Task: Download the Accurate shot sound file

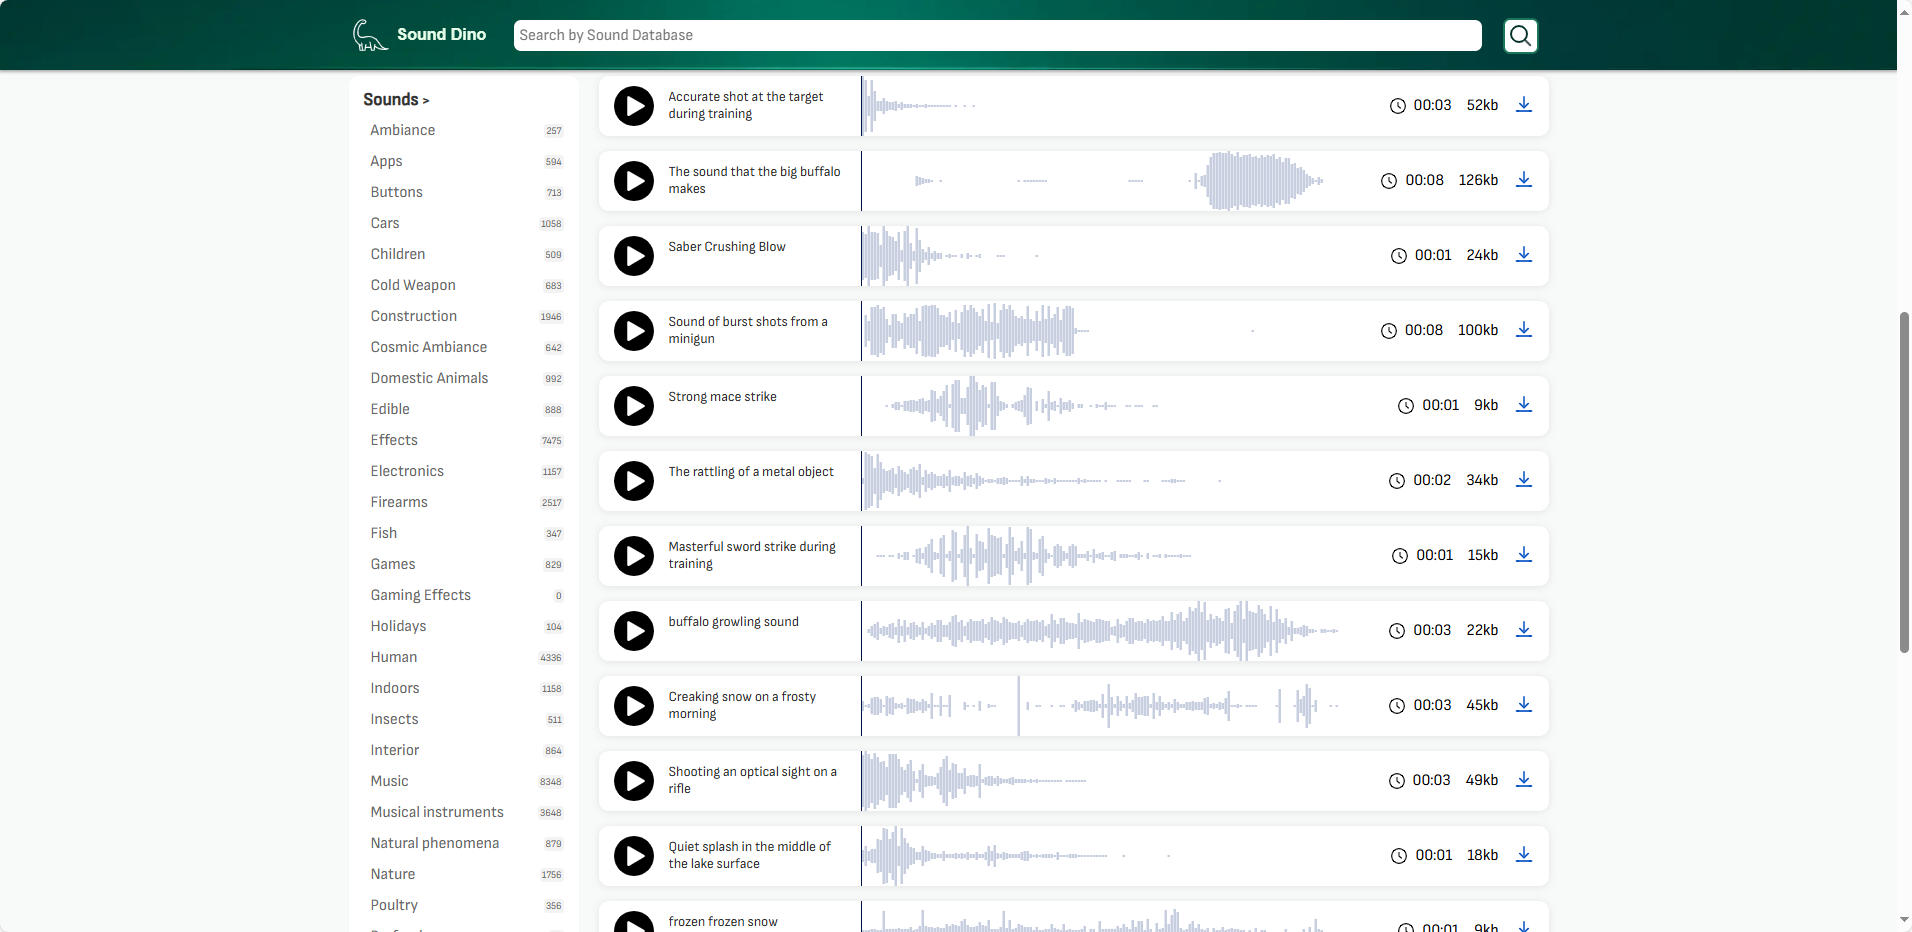Action: 1523,105
